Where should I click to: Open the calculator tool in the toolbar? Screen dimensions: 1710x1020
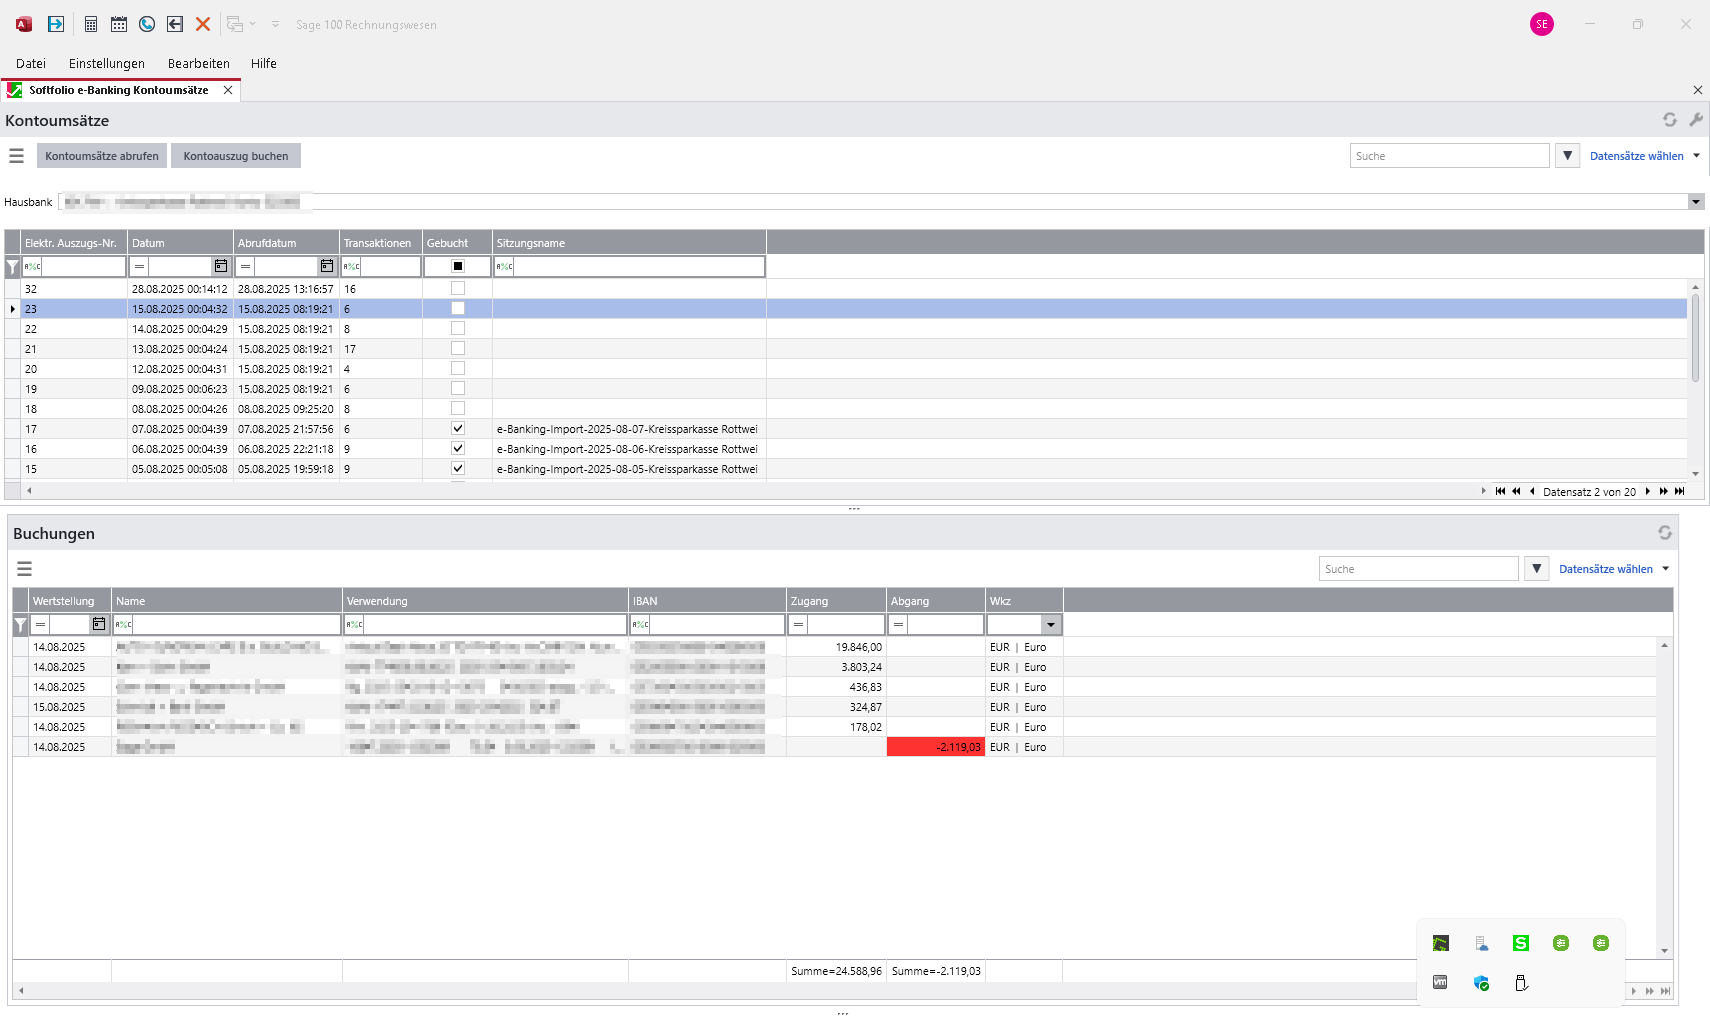(91, 24)
